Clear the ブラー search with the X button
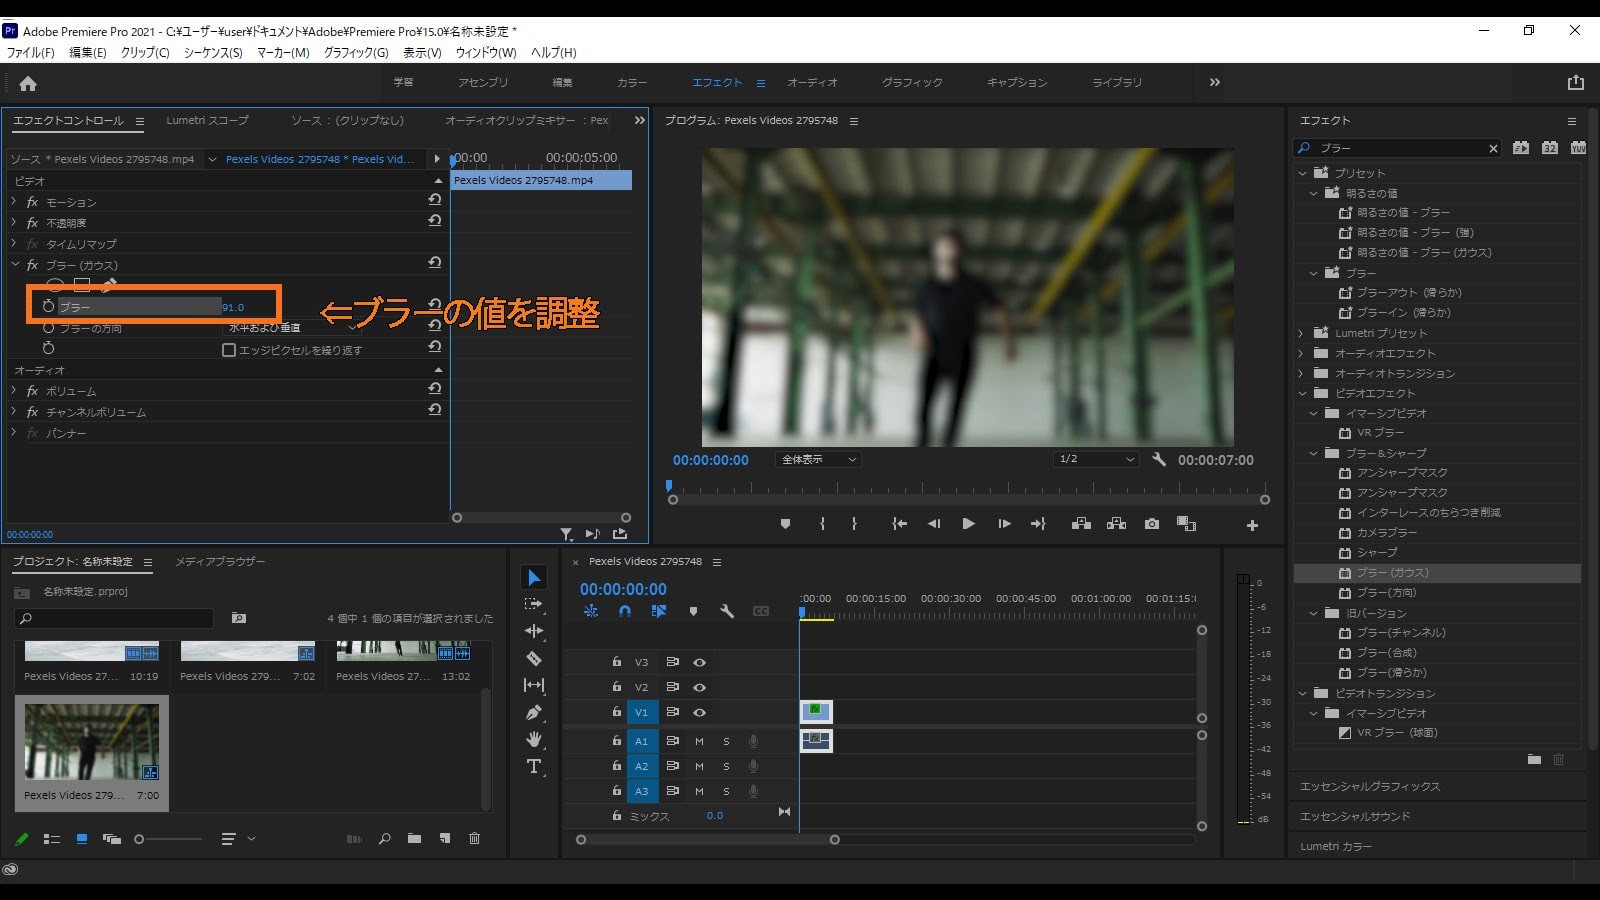This screenshot has width=1600, height=900. pyautogui.click(x=1492, y=147)
